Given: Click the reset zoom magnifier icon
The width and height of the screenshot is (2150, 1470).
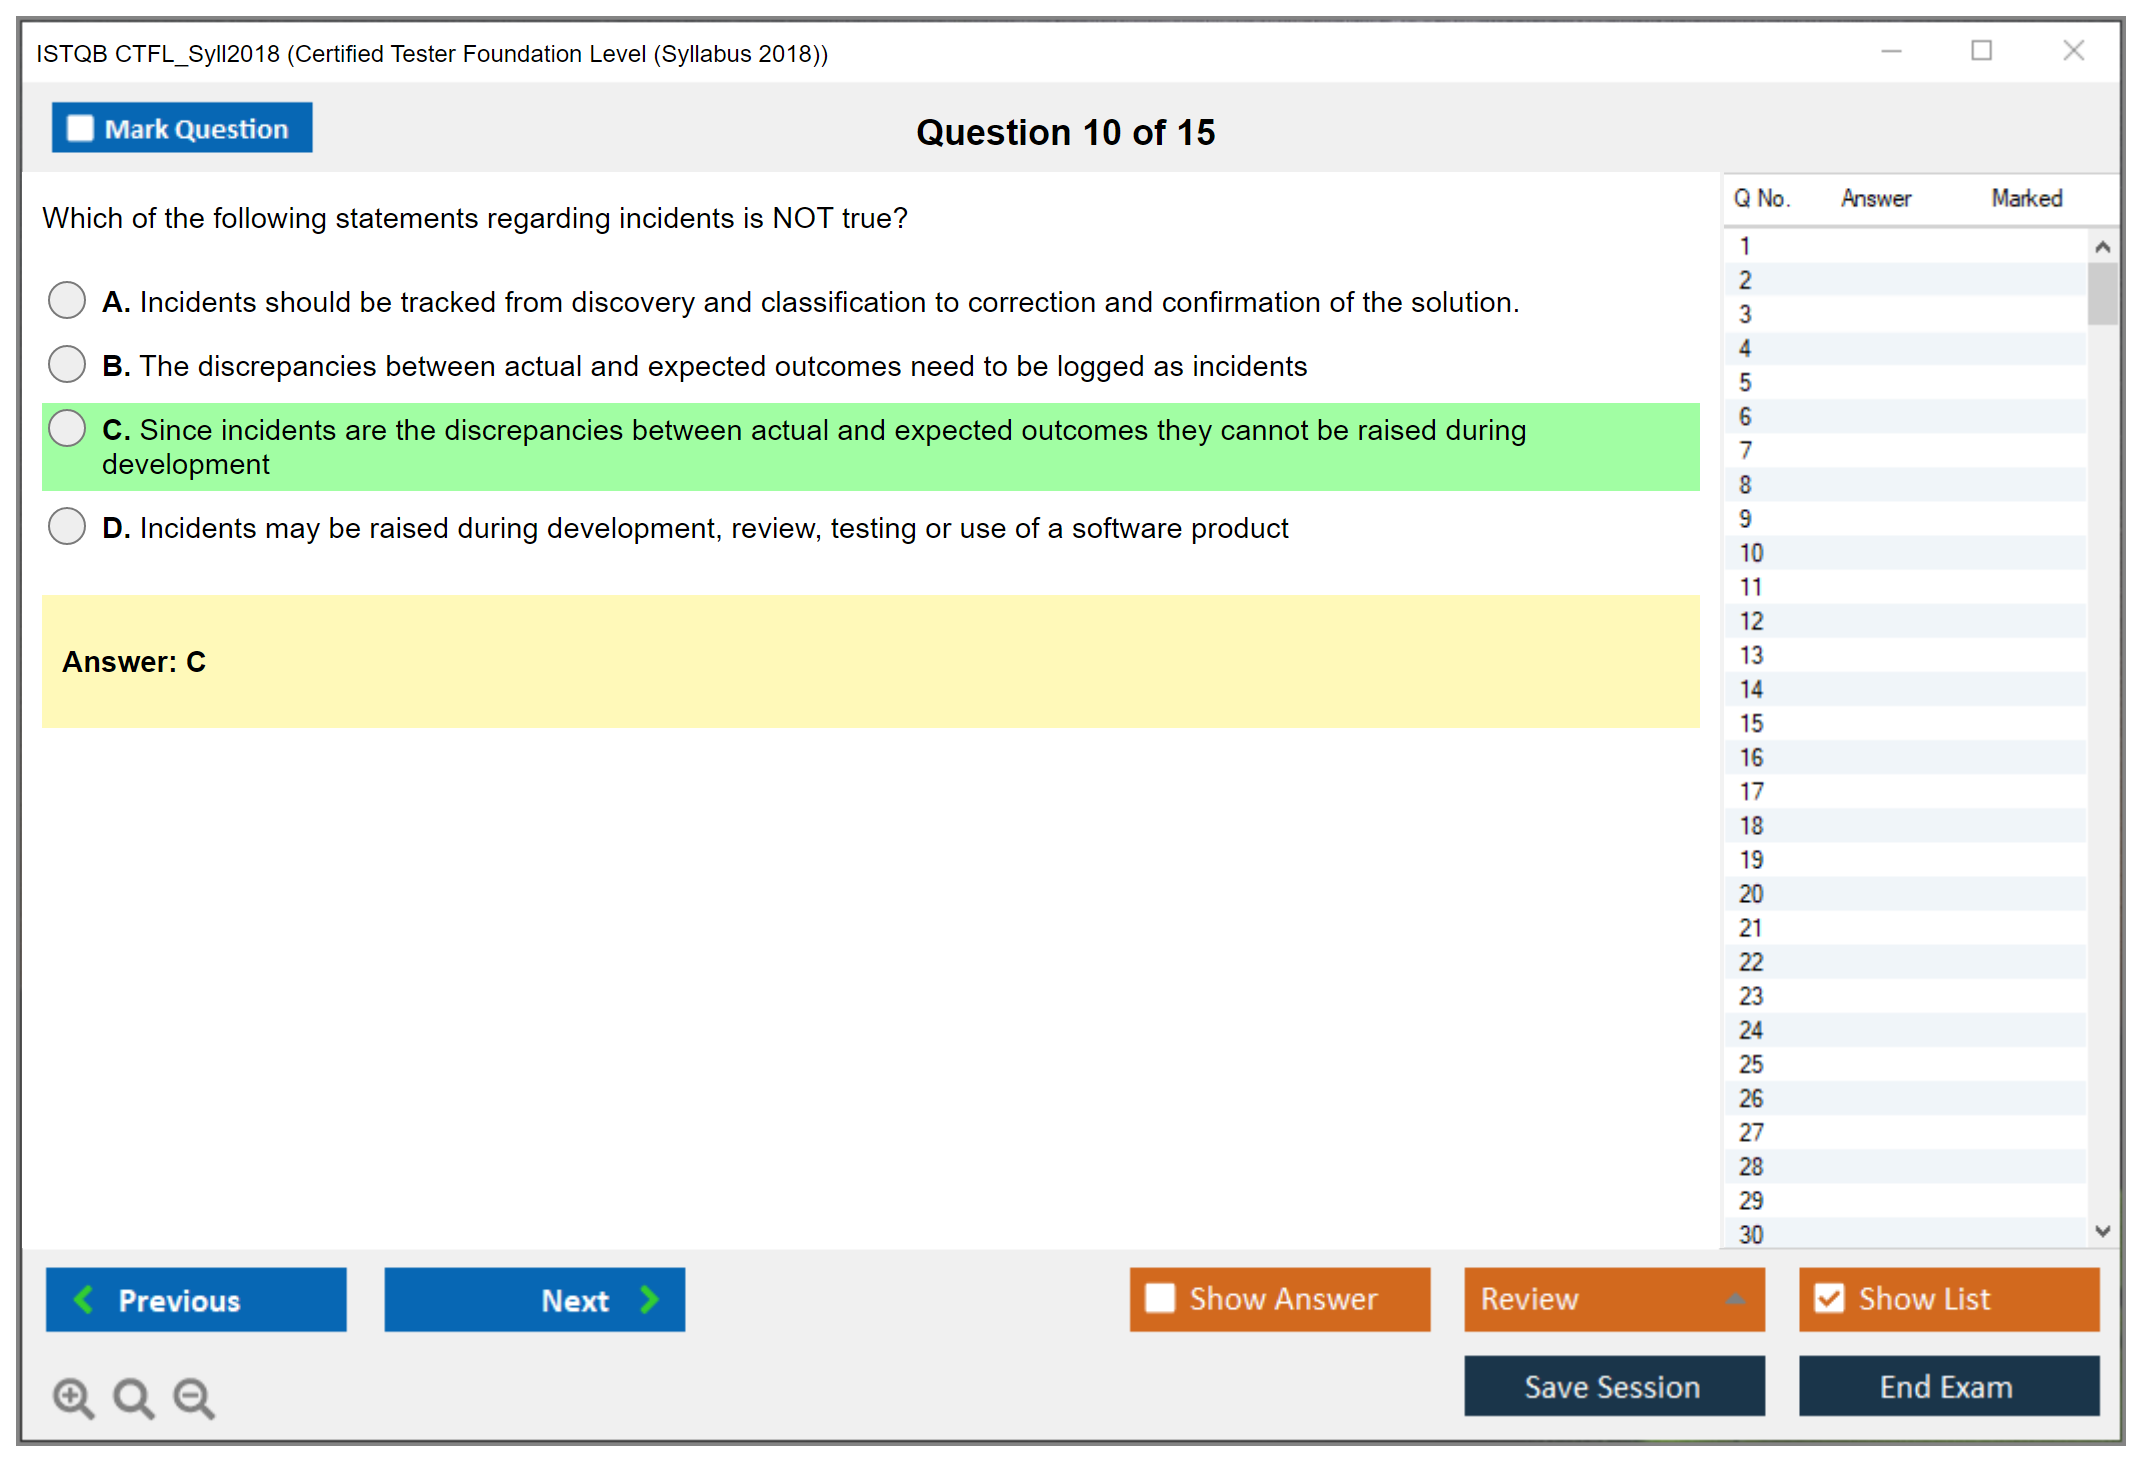Looking at the screenshot, I should [x=133, y=1397].
